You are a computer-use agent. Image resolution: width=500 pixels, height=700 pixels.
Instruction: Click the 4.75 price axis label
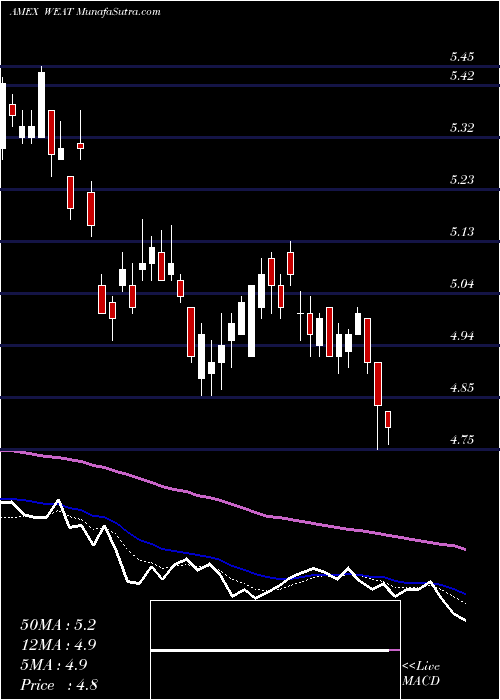click(x=462, y=440)
